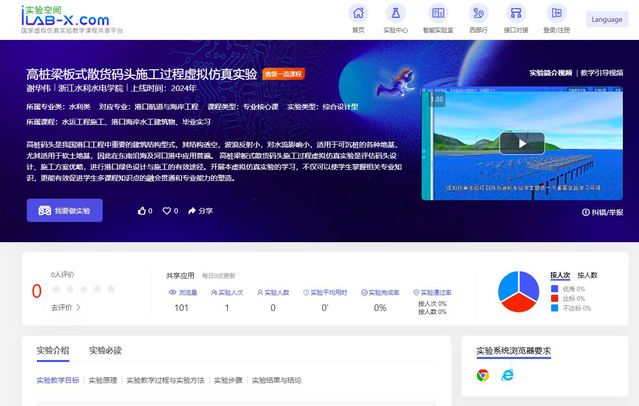639x406 pixels.
Task: Open the 登录/注册 login icon
Action: click(557, 13)
